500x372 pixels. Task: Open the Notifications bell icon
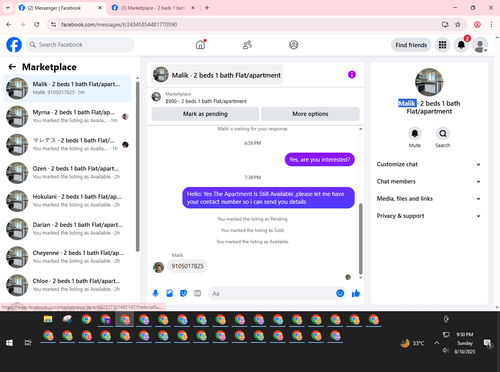(461, 45)
